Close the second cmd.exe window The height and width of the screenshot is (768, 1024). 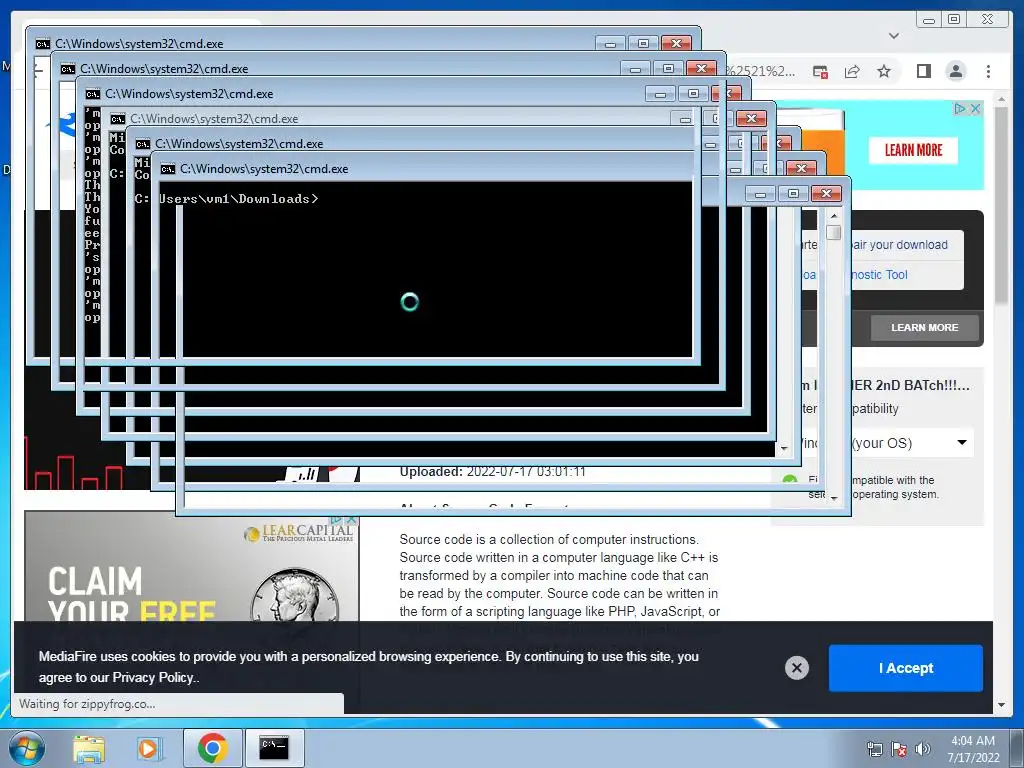click(701, 69)
